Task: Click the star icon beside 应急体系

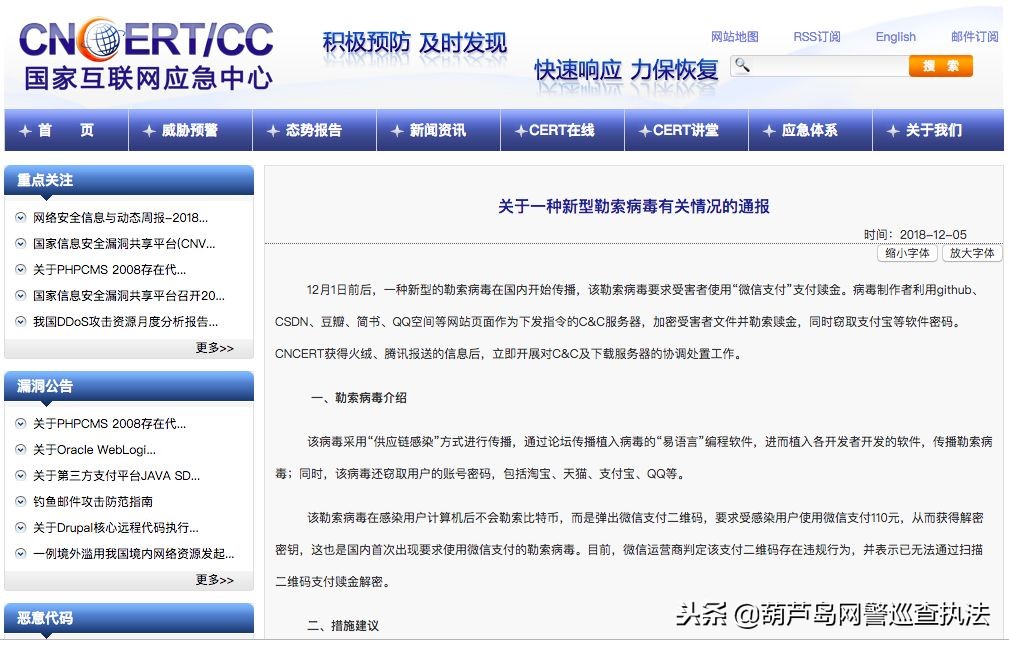Action: click(769, 130)
